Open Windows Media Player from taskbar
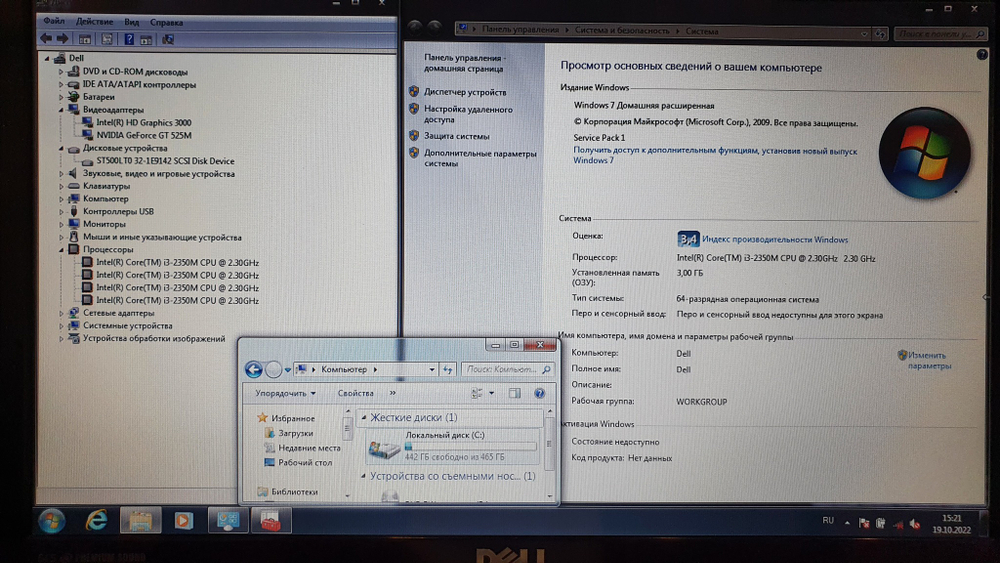Image resolution: width=1000 pixels, height=563 pixels. point(184,521)
